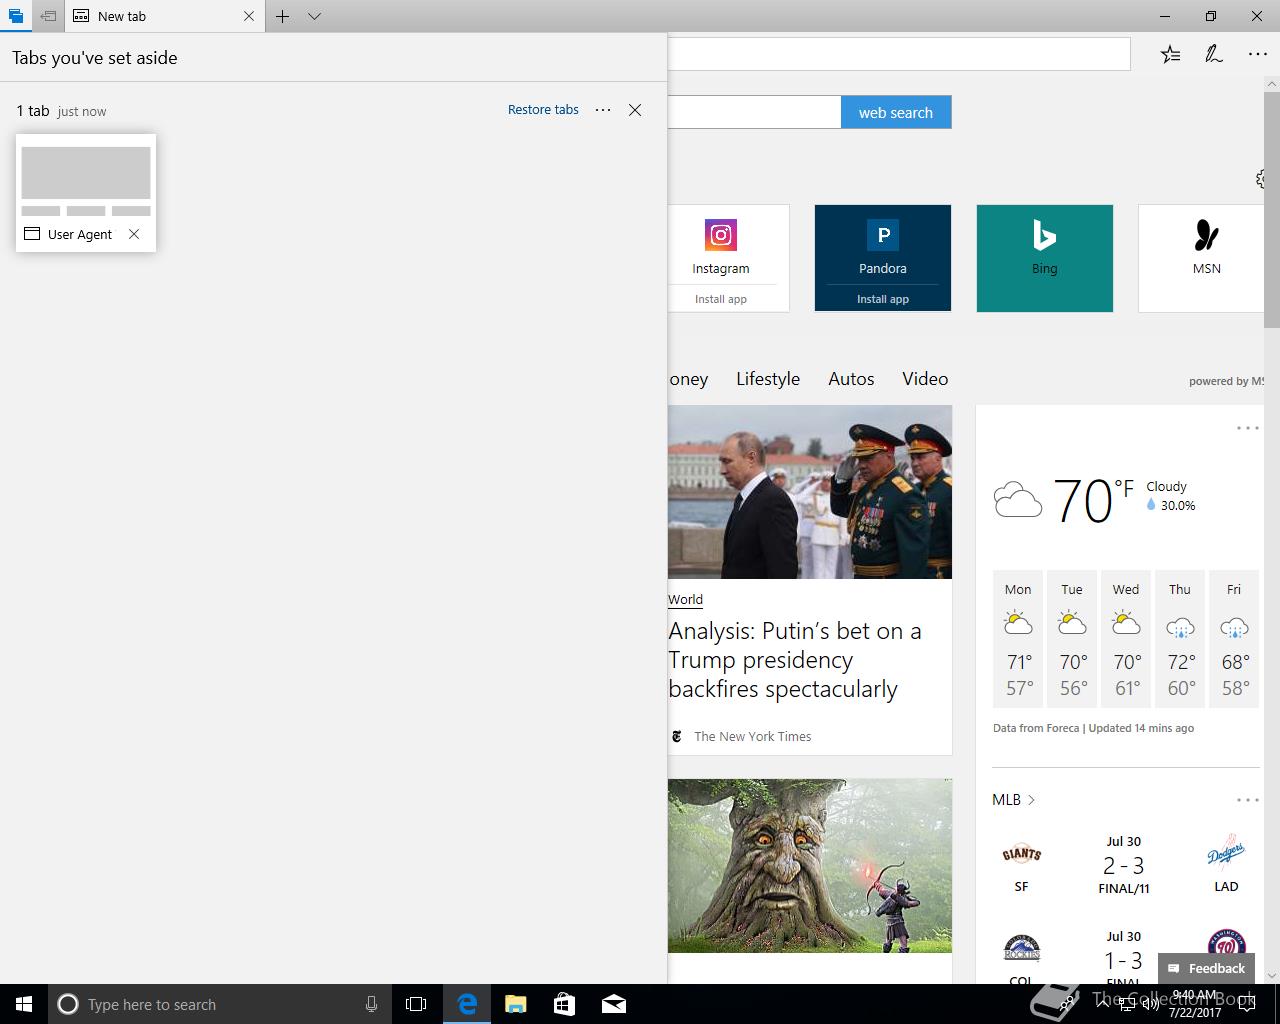Click the cloudy weather icon
This screenshot has height=1024, width=1280.
[1018, 499]
